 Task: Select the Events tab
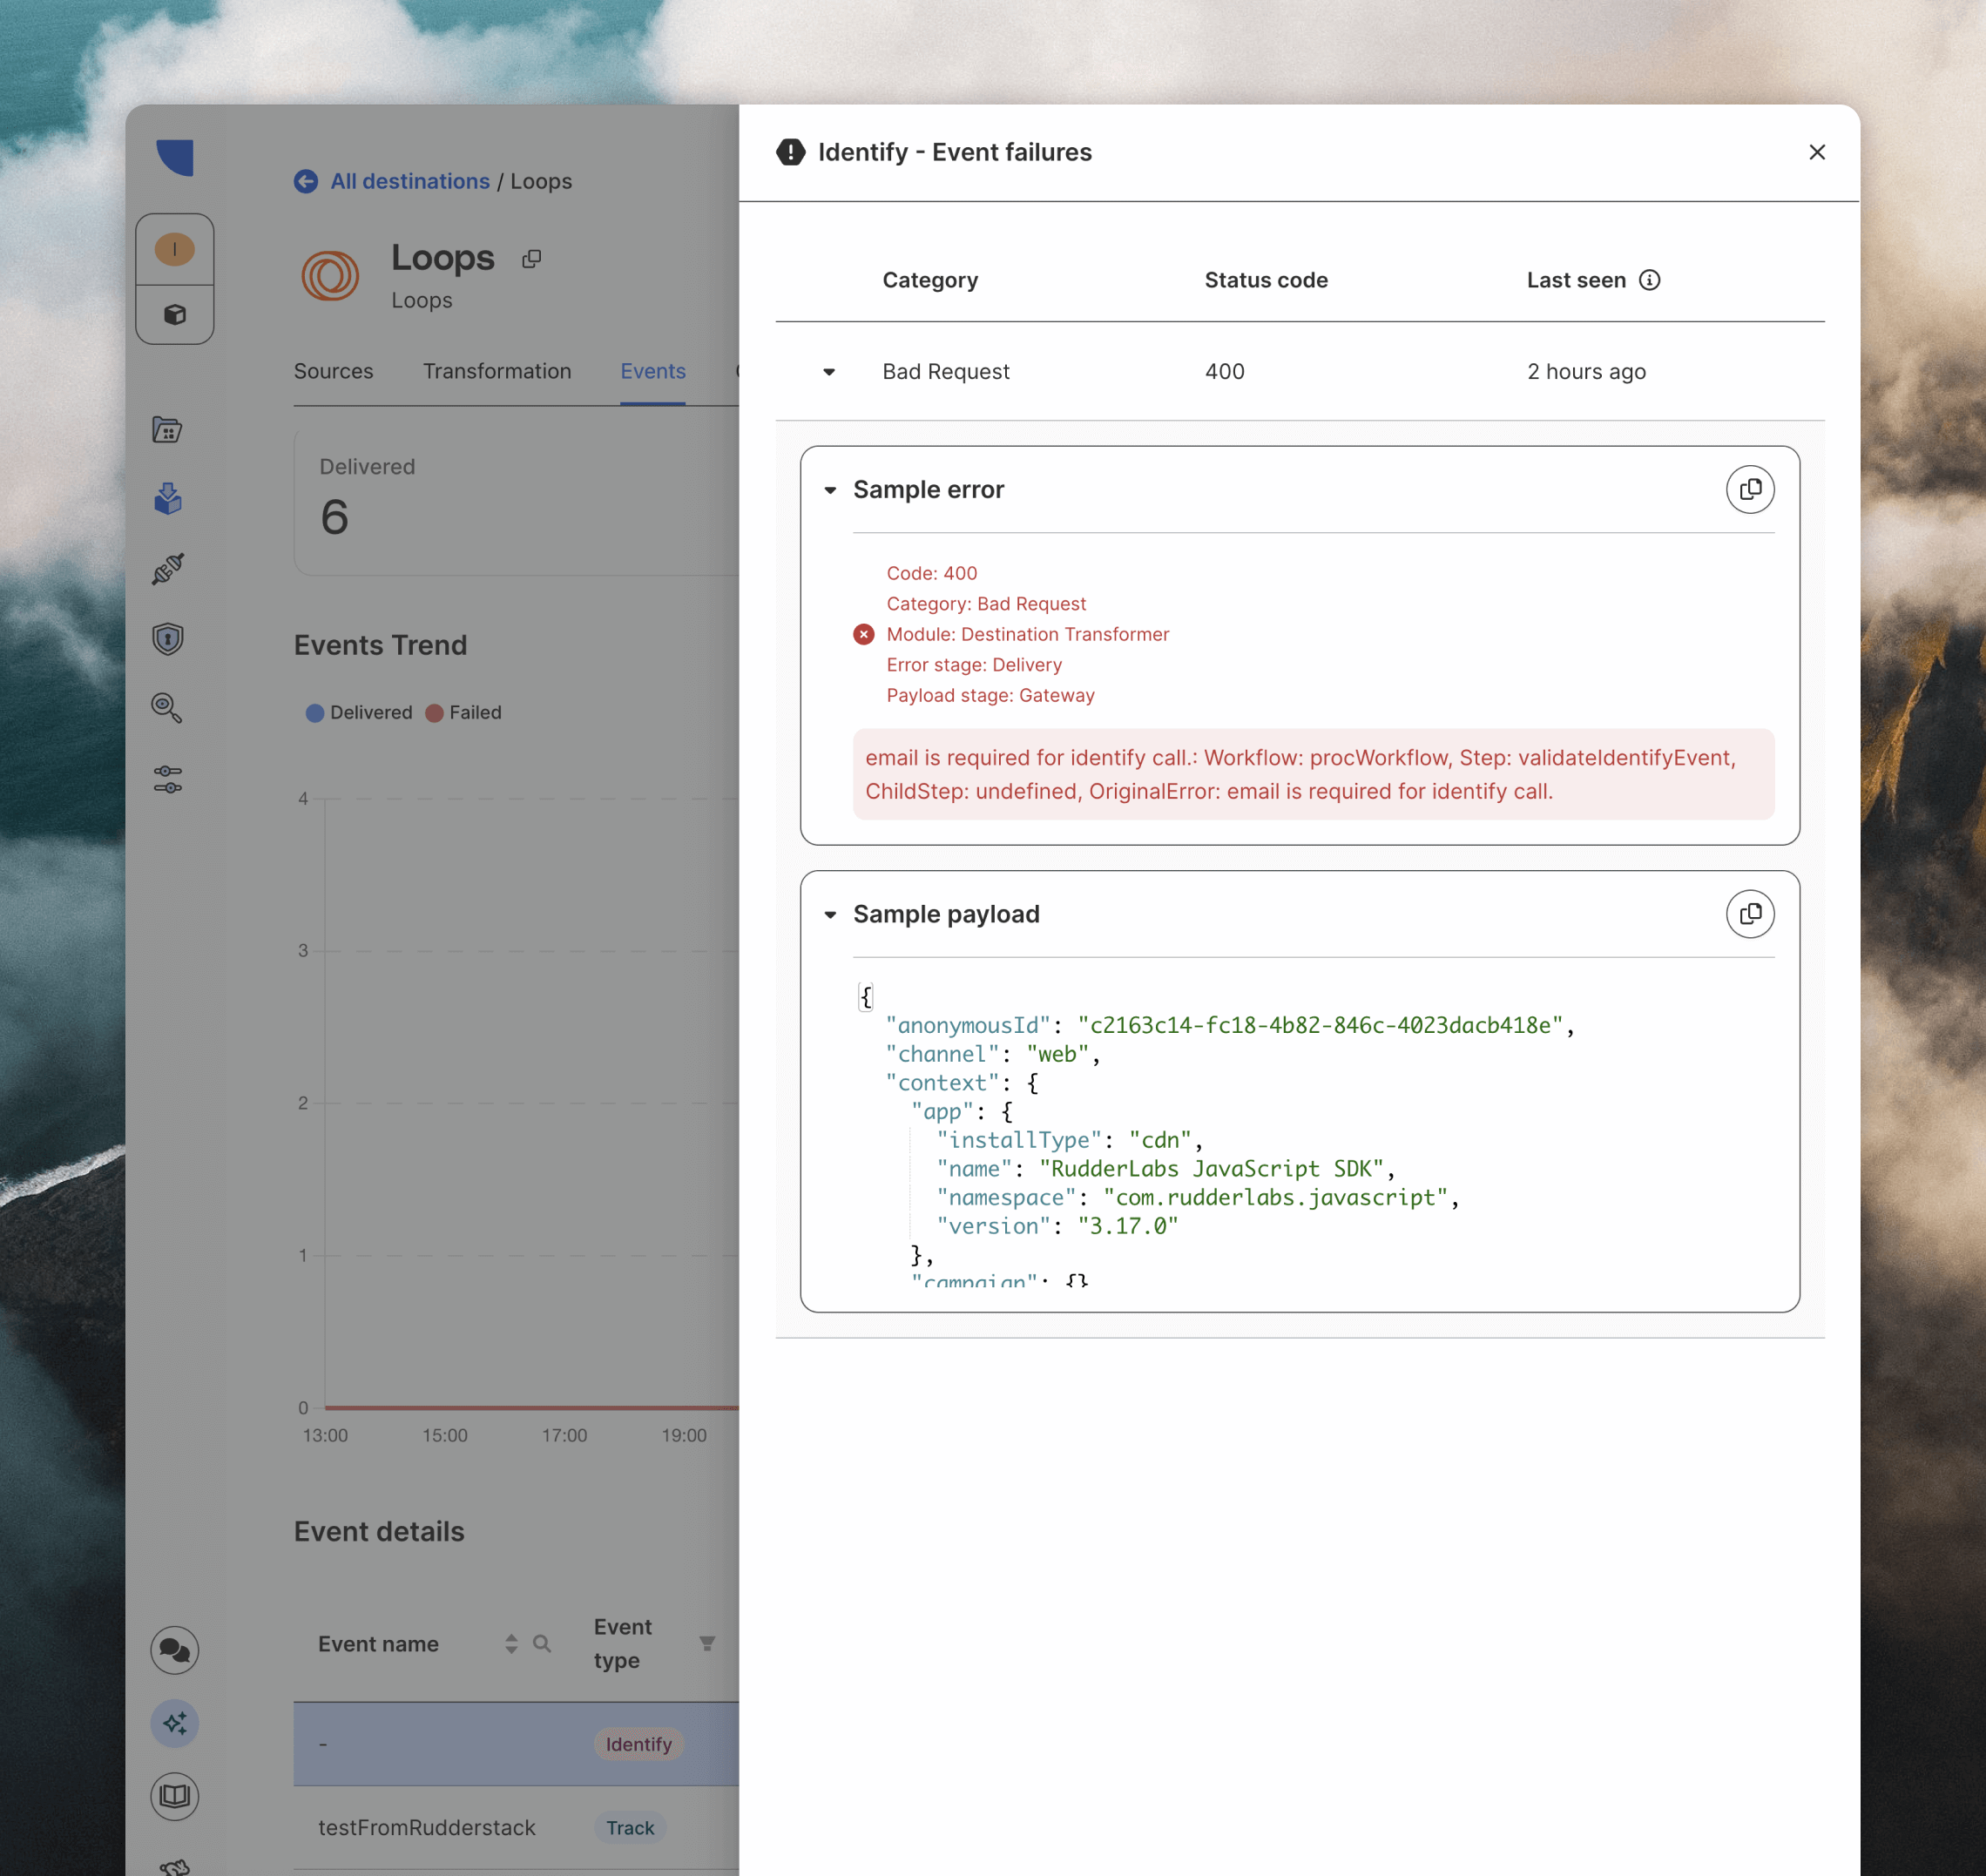click(x=653, y=371)
